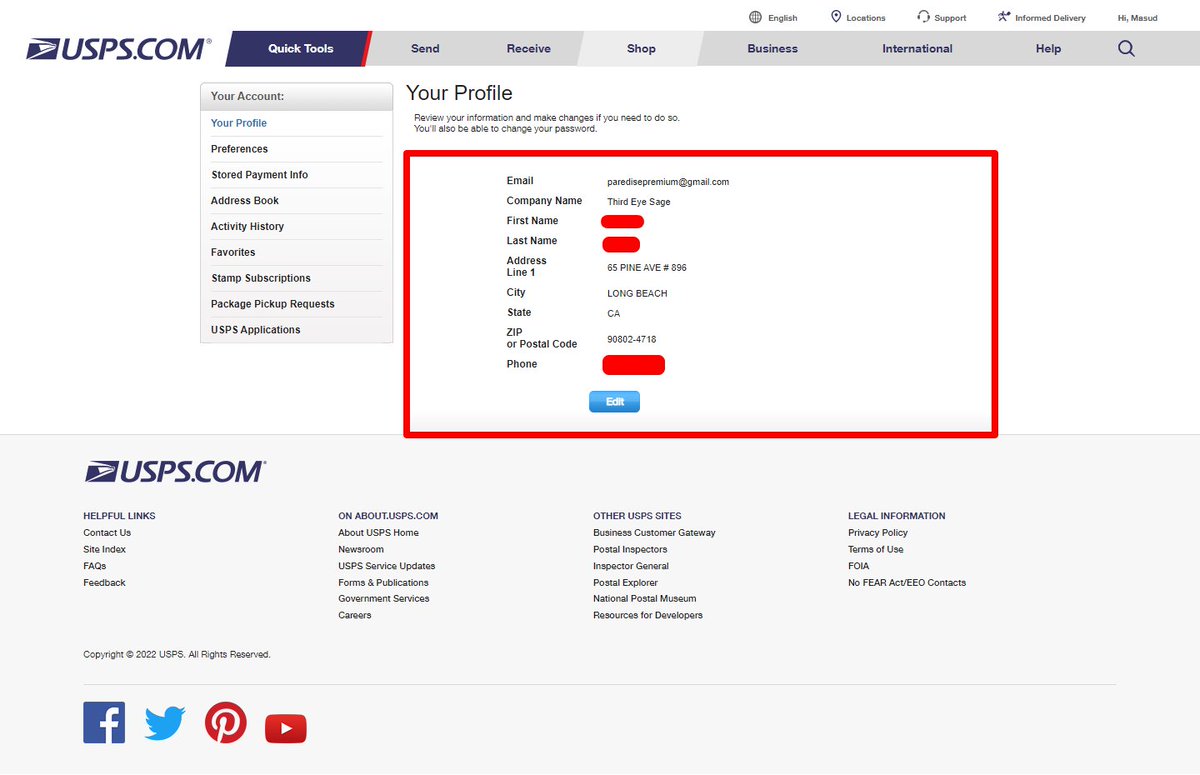The width and height of the screenshot is (1200, 775).
Task: Open Favorites in account sidebar
Action: point(233,253)
